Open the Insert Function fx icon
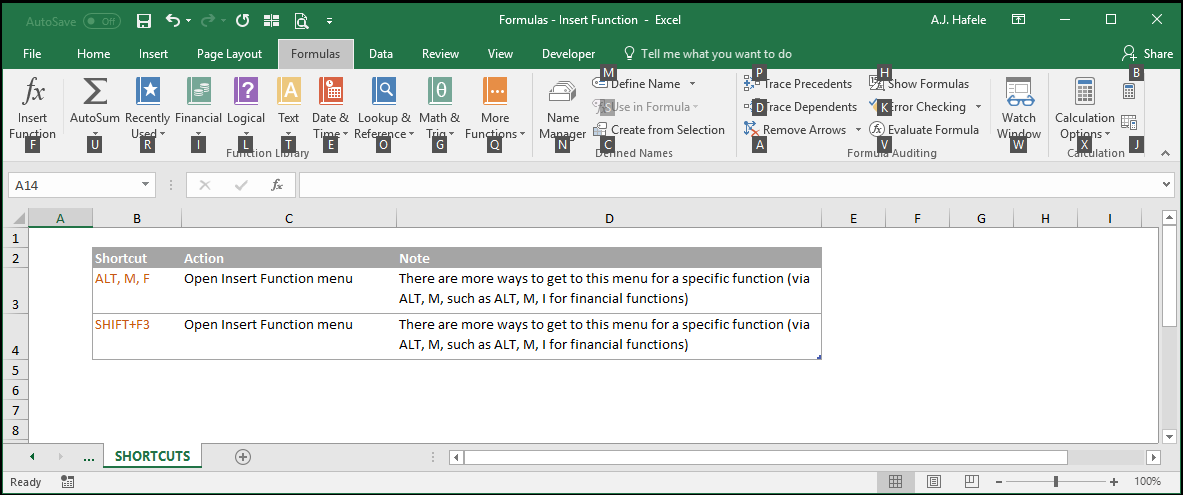The width and height of the screenshot is (1183, 495). (x=32, y=91)
